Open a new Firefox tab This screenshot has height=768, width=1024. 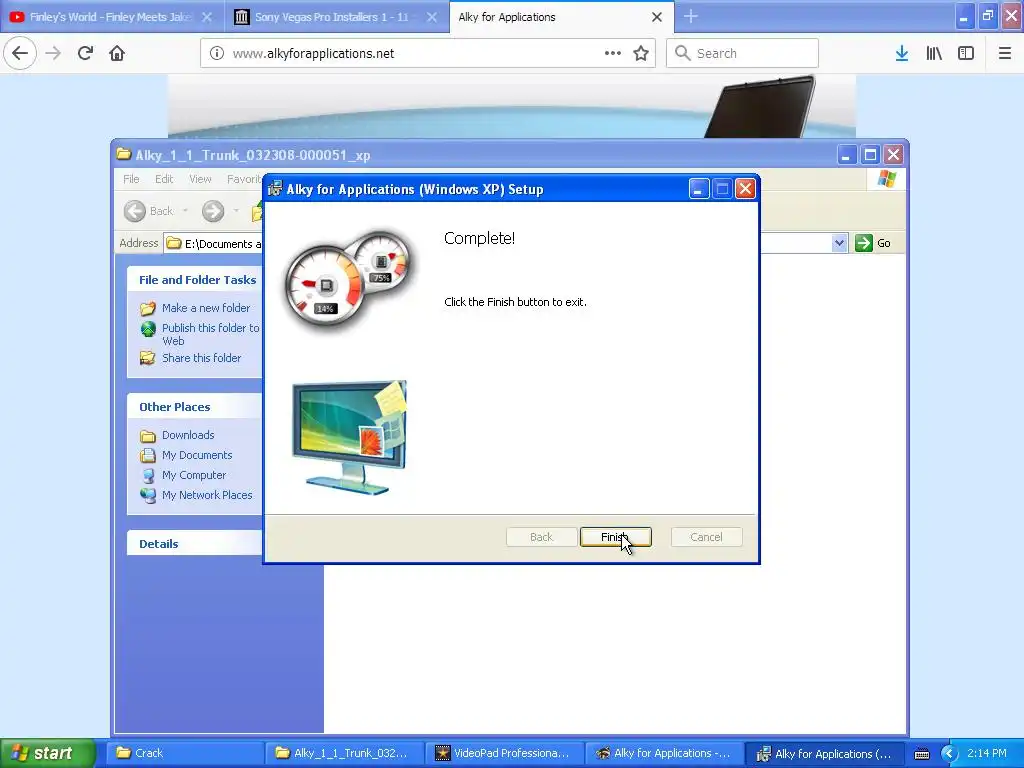click(691, 17)
